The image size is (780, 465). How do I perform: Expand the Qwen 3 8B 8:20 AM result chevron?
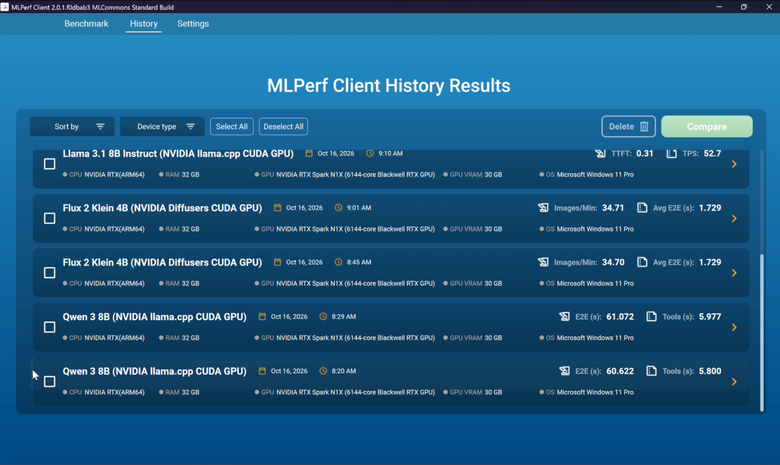[x=734, y=382]
